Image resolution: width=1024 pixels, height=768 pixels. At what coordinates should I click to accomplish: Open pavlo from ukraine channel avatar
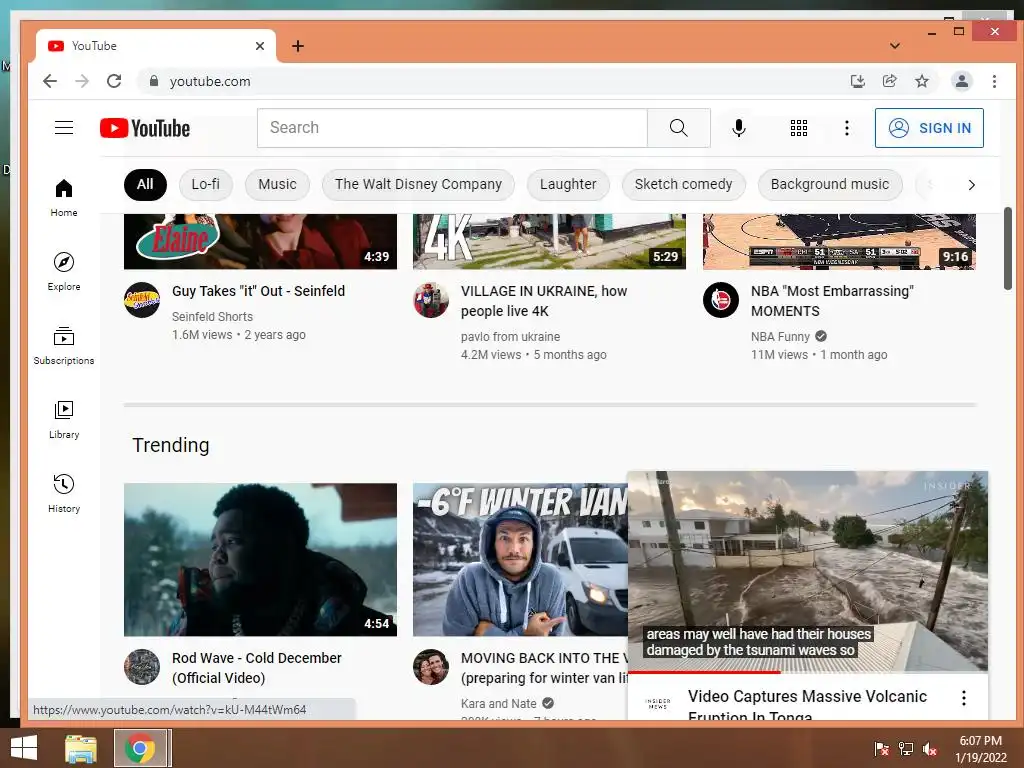coord(431,300)
